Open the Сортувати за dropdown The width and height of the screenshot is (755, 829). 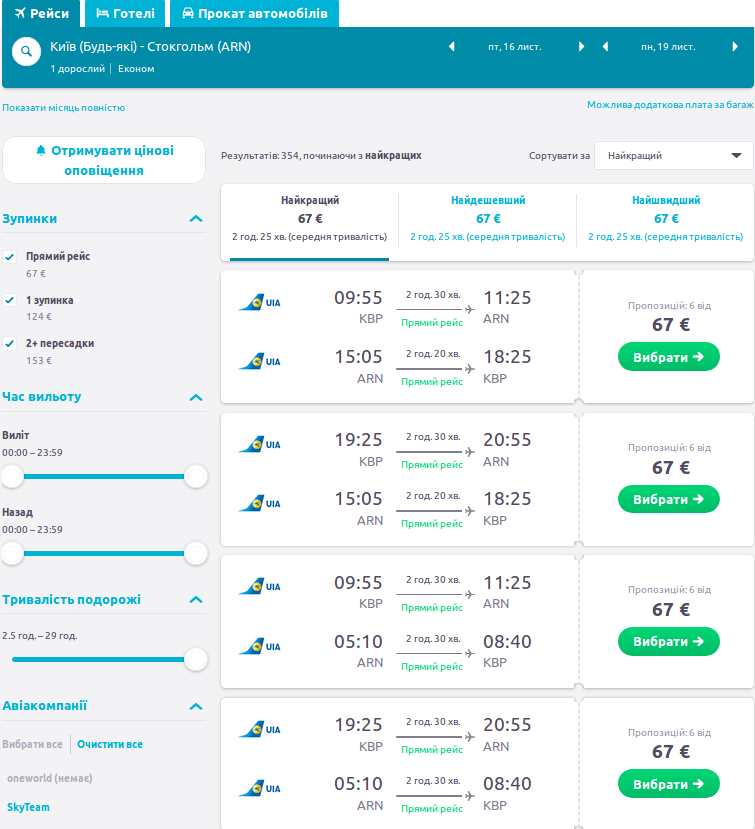pyautogui.click(x=673, y=156)
